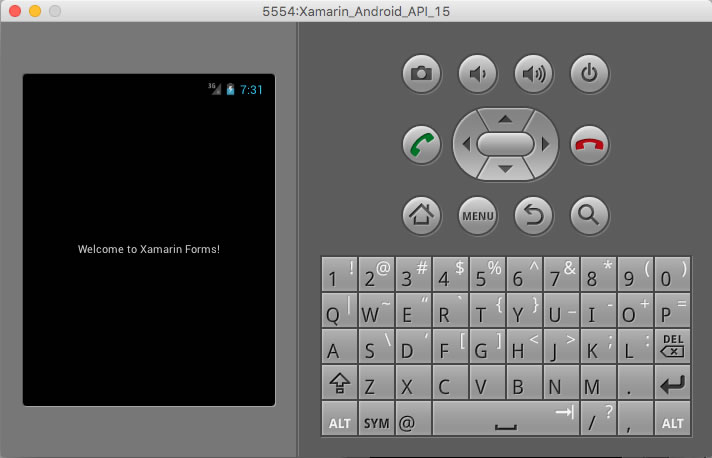The height and width of the screenshot is (458, 712).
Task: Click the 2 number key
Action: coord(376,274)
